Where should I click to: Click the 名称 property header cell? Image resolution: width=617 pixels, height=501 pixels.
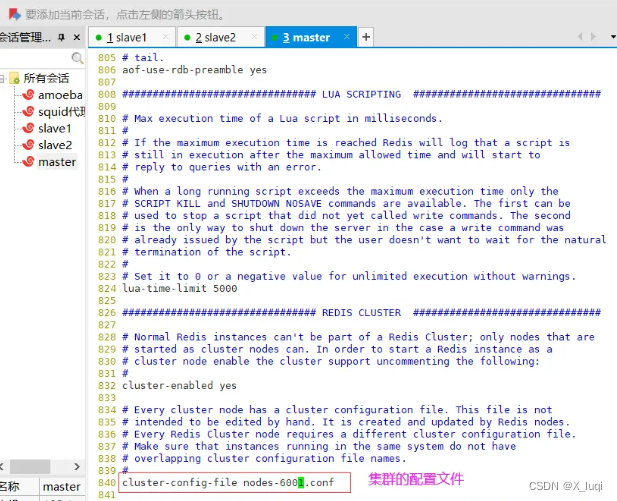(x=19, y=487)
